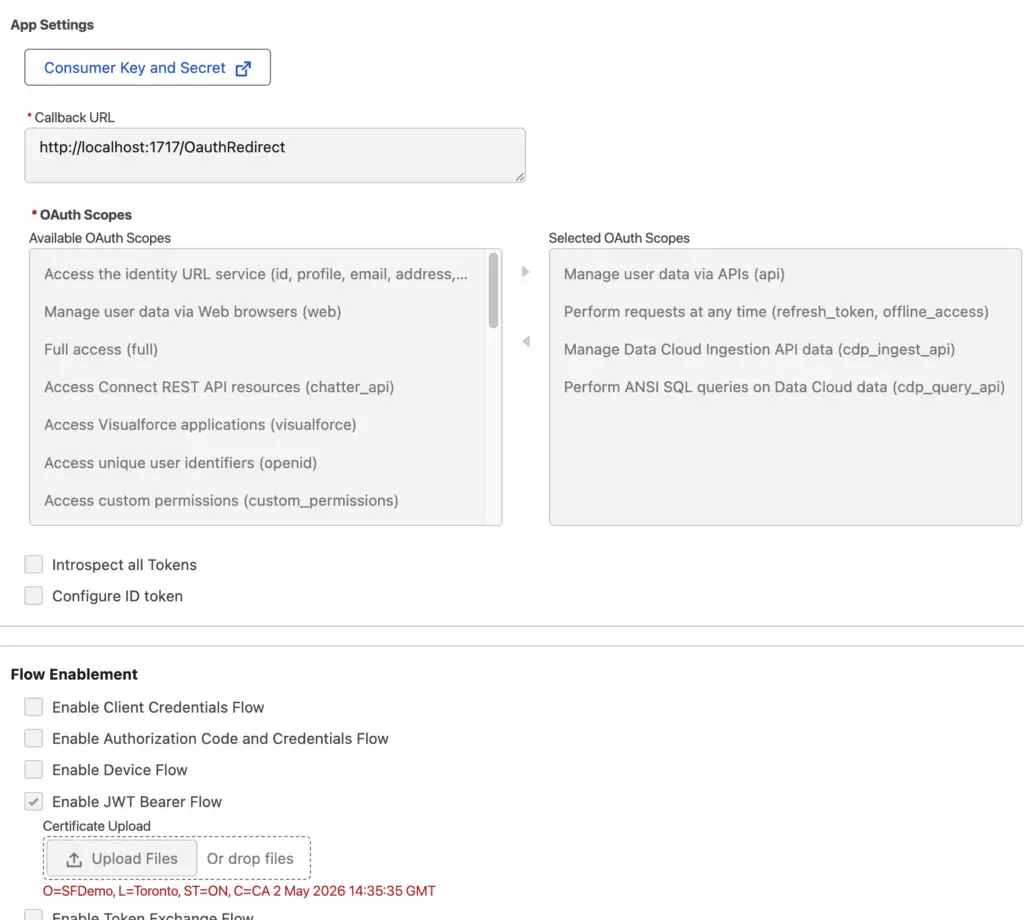
Task: Click the external link icon beside Consumer Key
Action: click(x=243, y=69)
